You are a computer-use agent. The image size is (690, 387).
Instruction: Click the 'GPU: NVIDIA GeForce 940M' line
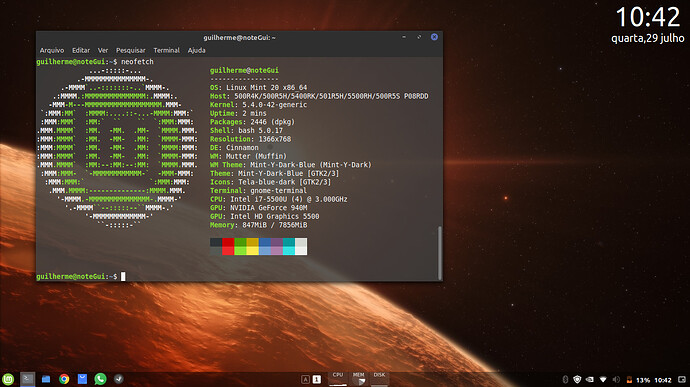pyautogui.click(x=258, y=208)
